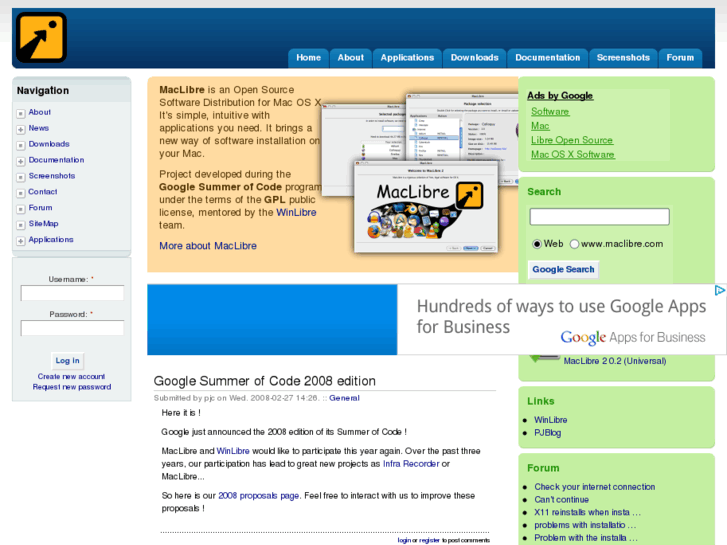
Task: Open WinLibre in the Links block
Action: pos(550,420)
